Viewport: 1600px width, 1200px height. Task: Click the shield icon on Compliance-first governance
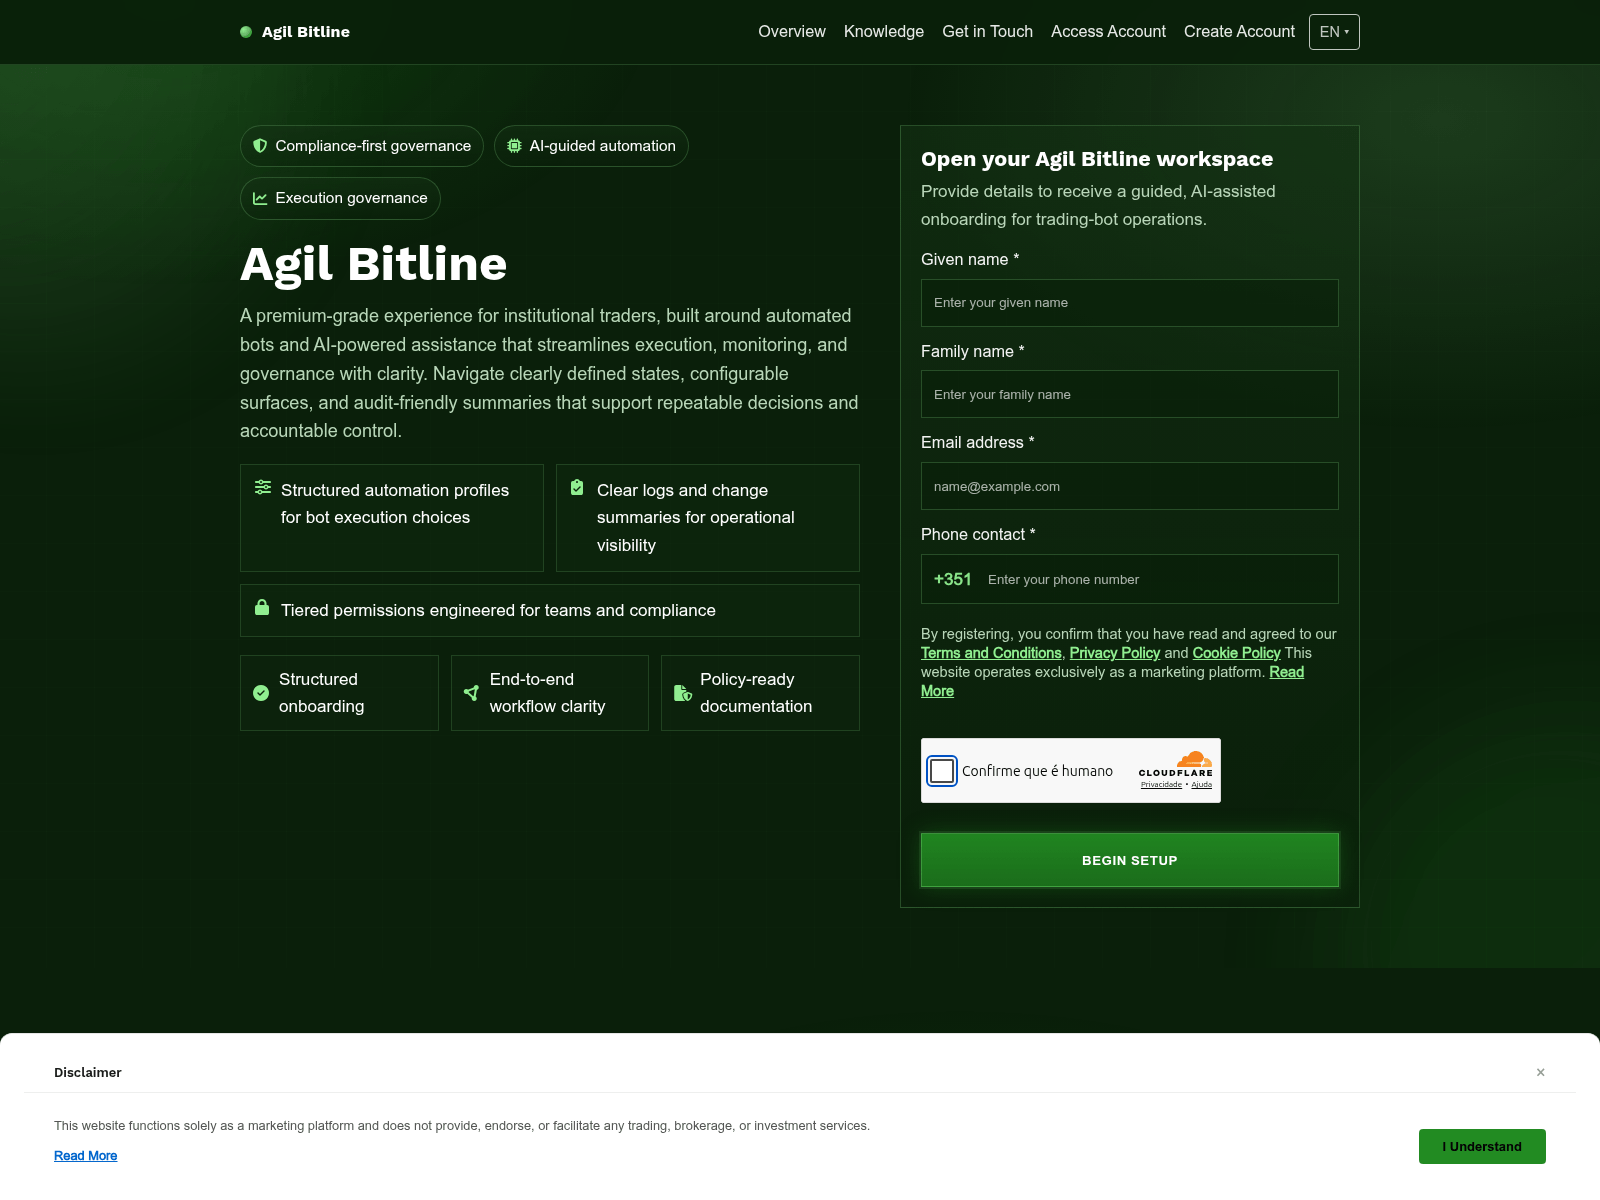pos(260,146)
